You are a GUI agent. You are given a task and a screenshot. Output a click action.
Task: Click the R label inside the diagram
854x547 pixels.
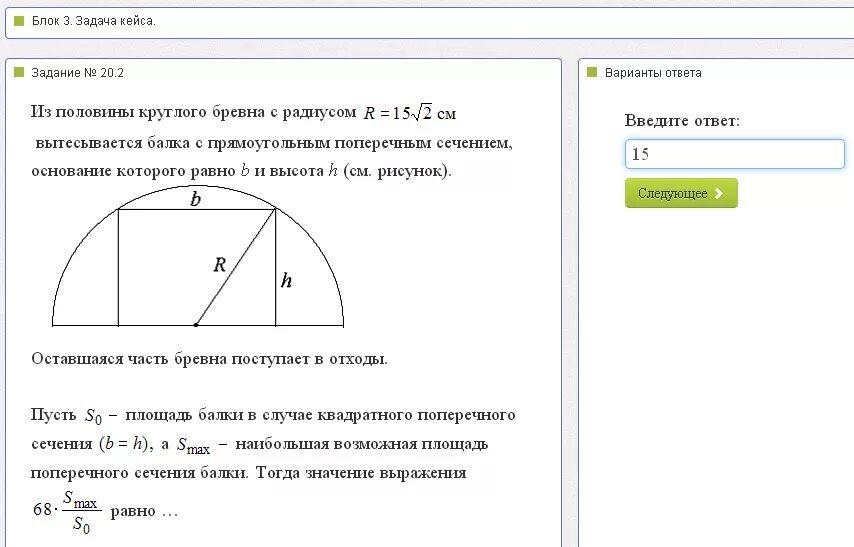pyautogui.click(x=219, y=265)
